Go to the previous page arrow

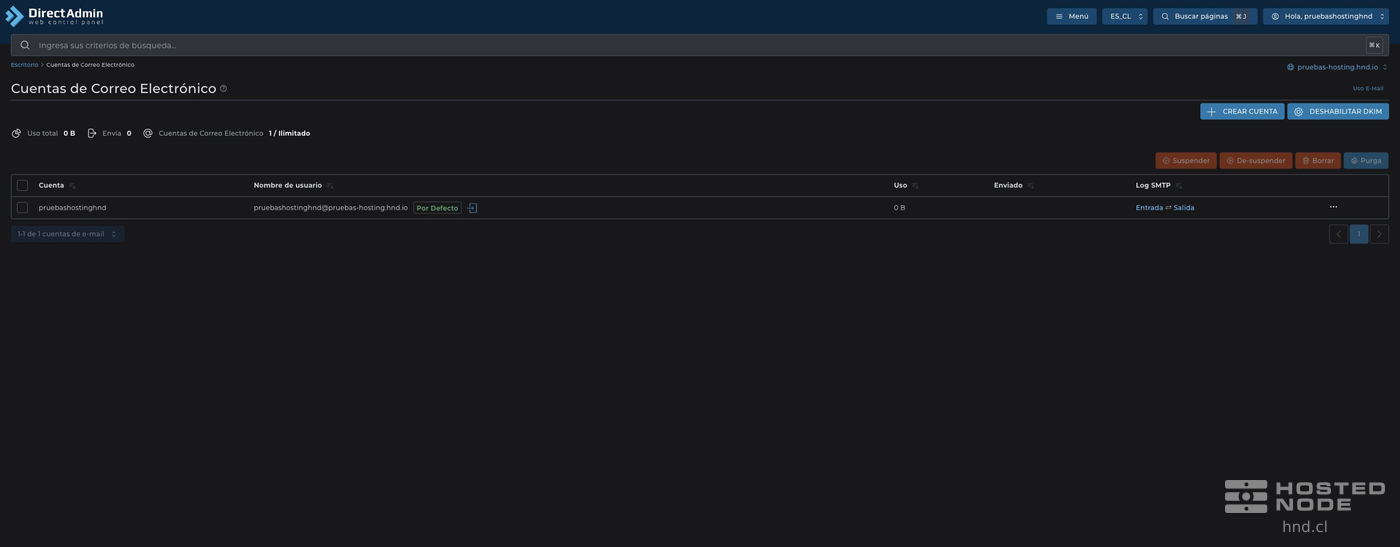1339,234
